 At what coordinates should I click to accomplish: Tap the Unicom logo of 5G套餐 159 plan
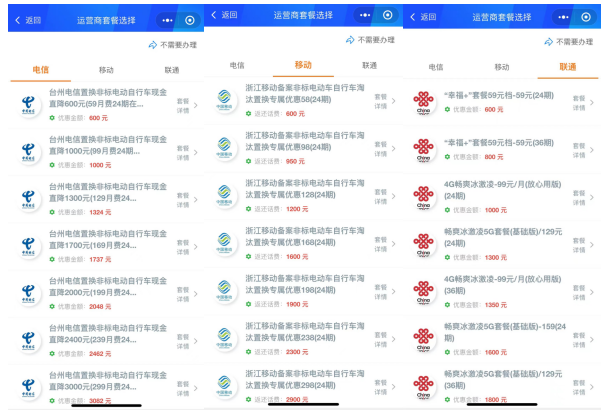pos(423,340)
